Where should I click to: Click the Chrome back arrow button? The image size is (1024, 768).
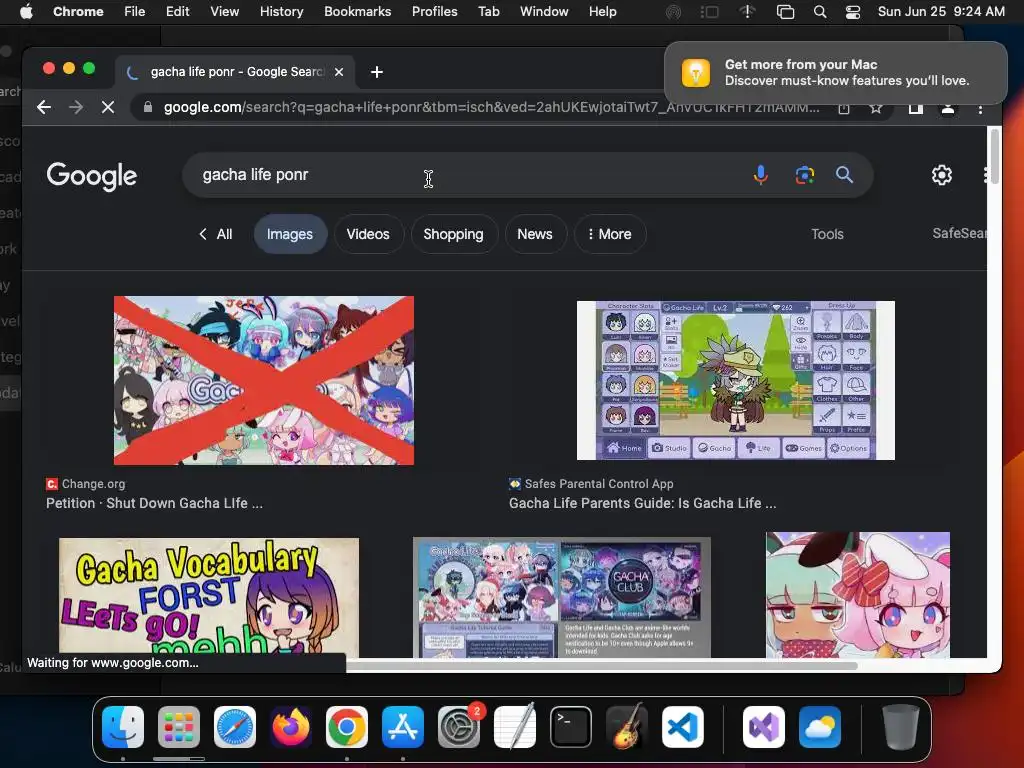click(44, 107)
